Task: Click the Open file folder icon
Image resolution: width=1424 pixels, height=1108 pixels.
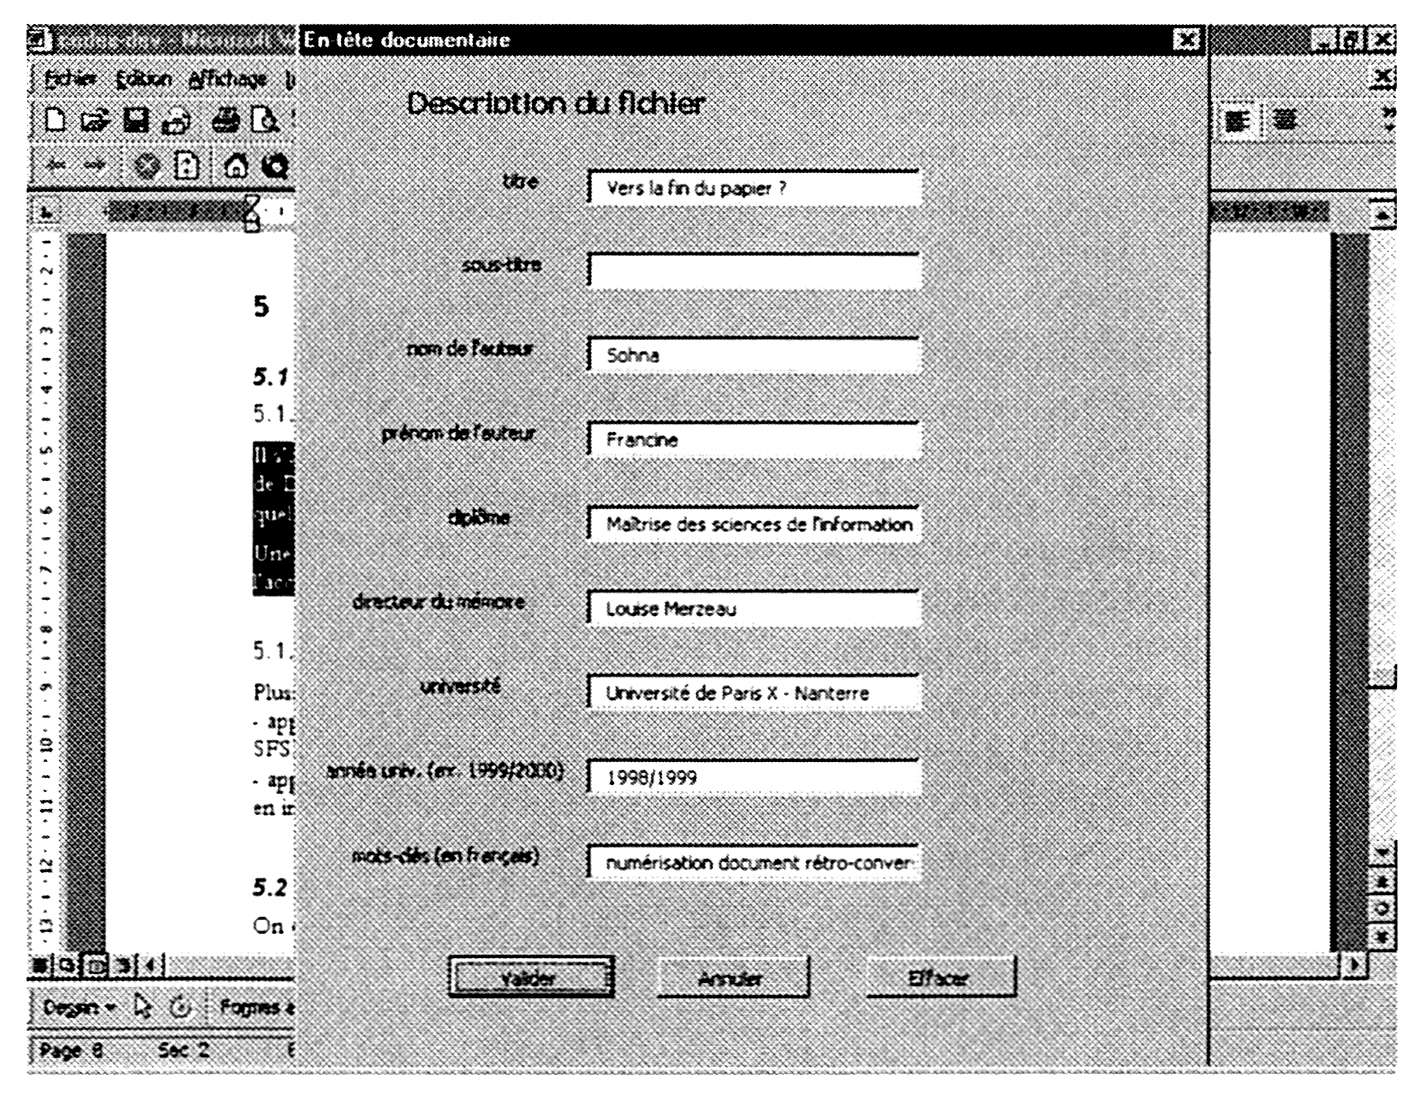Action: (95, 121)
